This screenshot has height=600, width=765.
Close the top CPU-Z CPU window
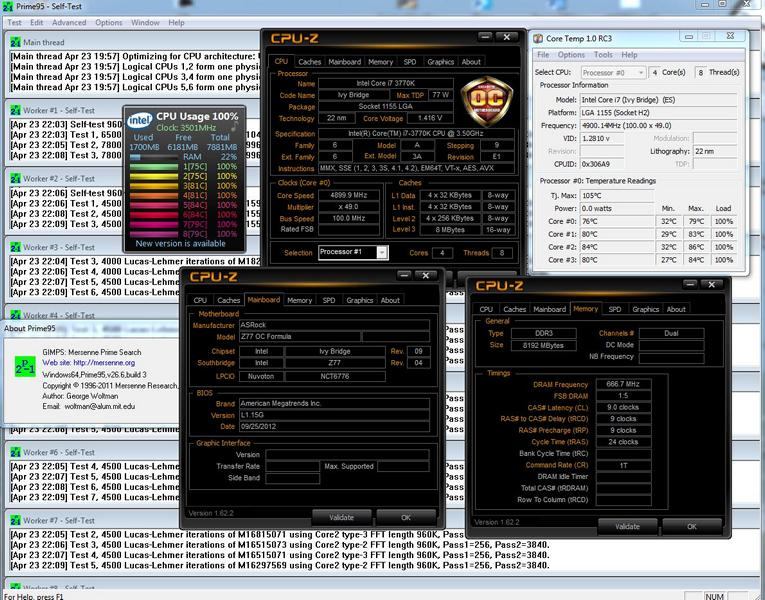[x=507, y=37]
